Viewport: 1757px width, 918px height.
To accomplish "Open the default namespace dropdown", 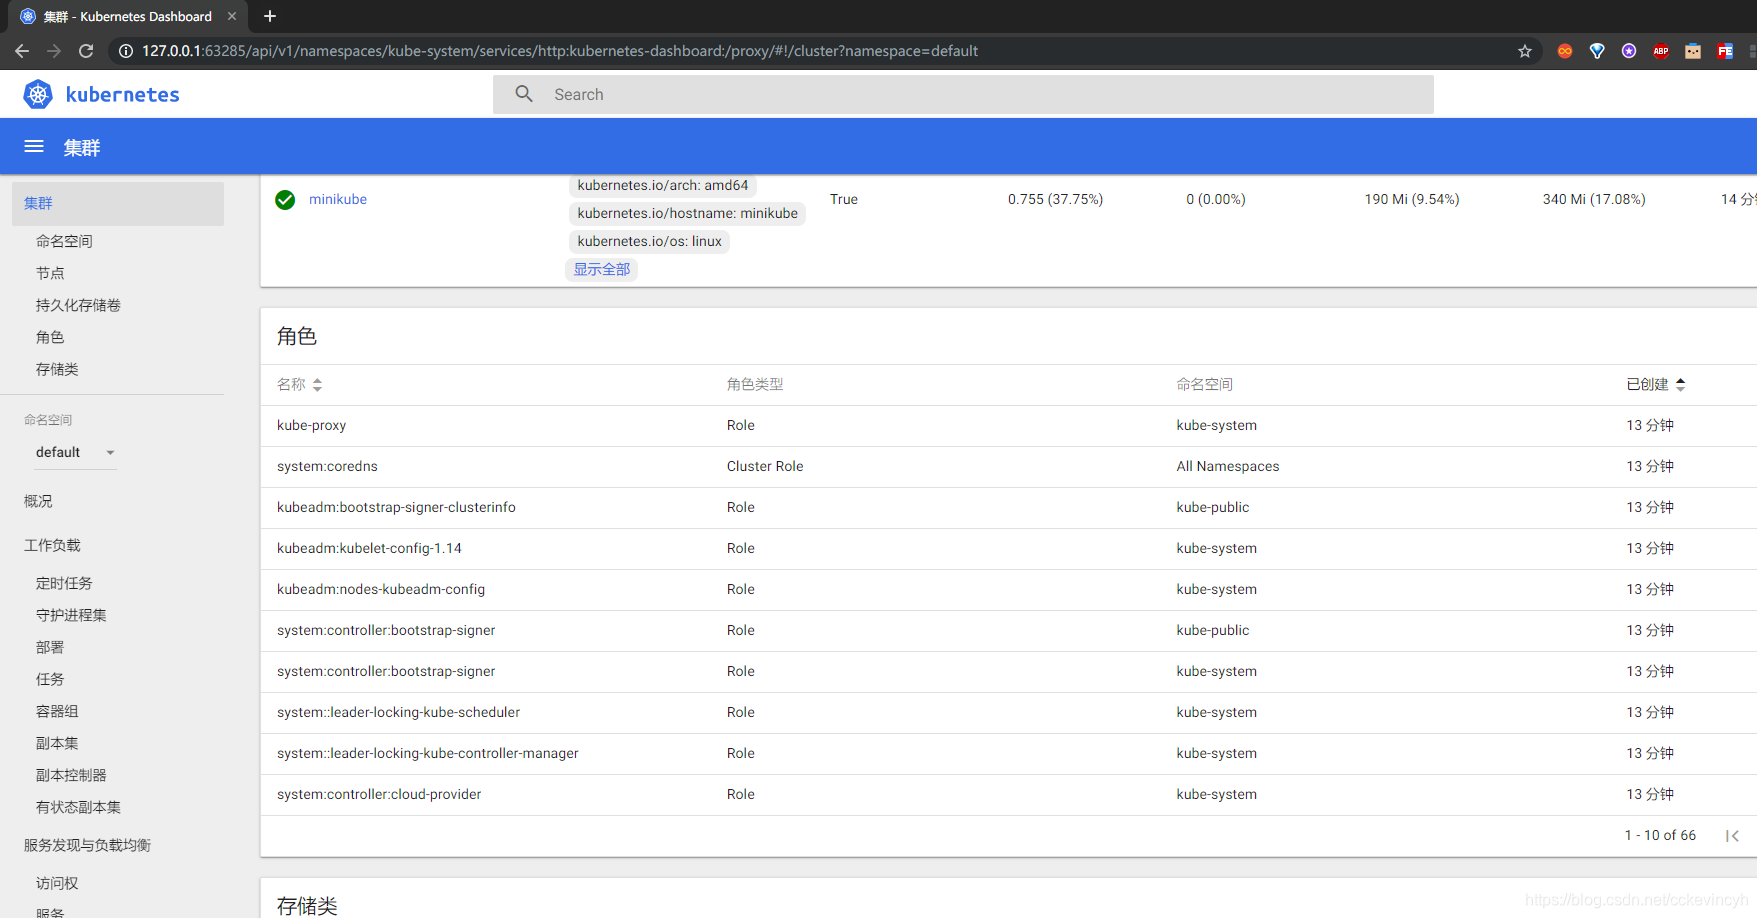I will point(76,452).
